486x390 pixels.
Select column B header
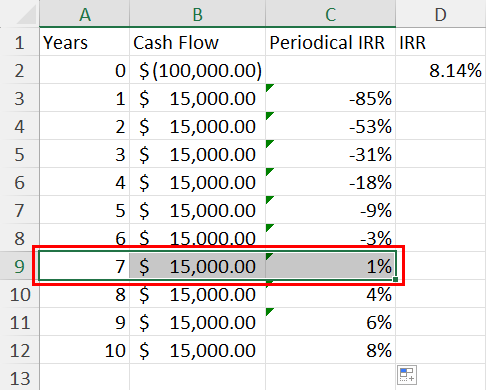tap(197, 13)
